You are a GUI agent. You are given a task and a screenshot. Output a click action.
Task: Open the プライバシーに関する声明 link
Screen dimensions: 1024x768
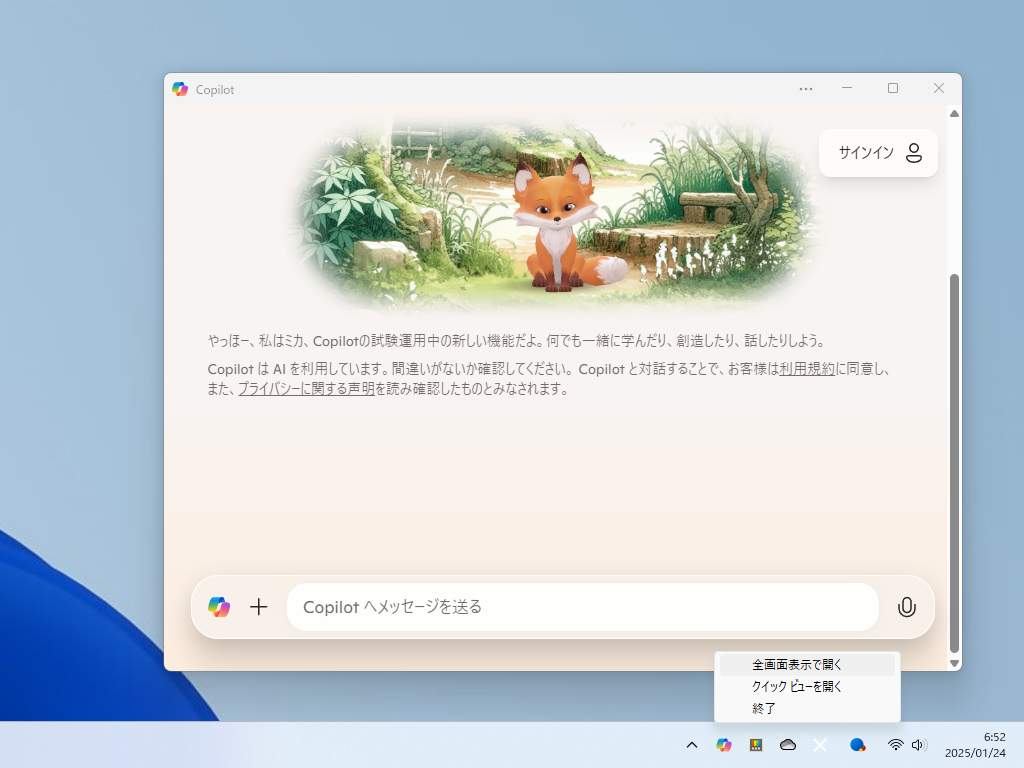click(x=307, y=389)
